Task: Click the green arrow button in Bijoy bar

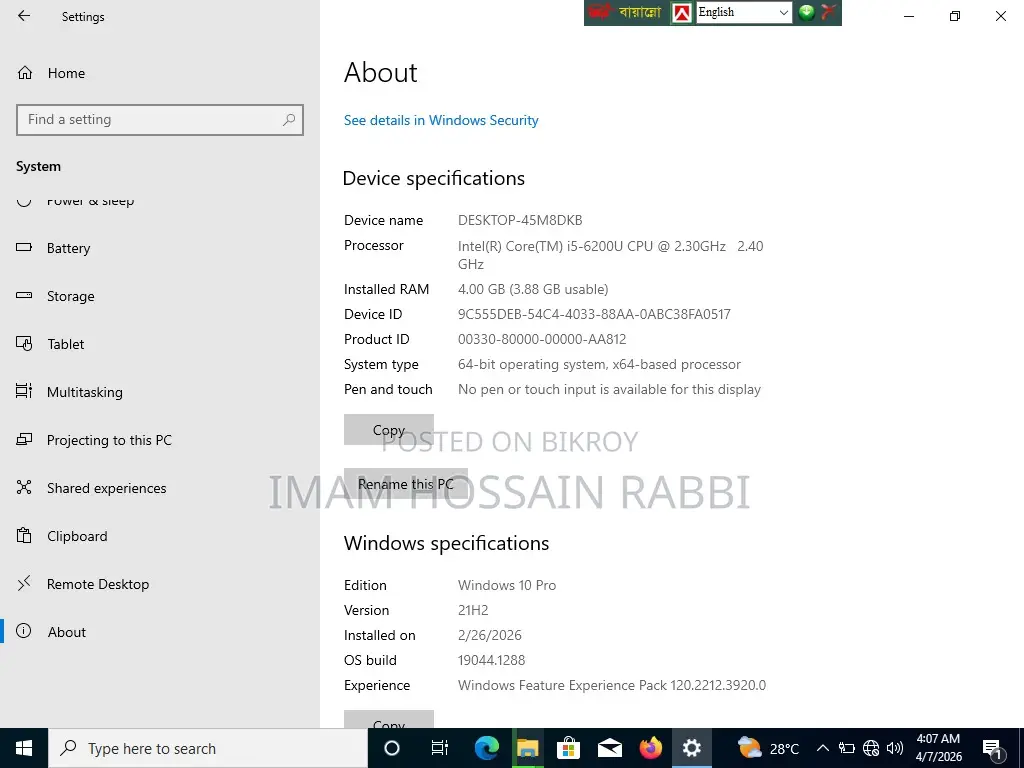Action: click(x=807, y=12)
